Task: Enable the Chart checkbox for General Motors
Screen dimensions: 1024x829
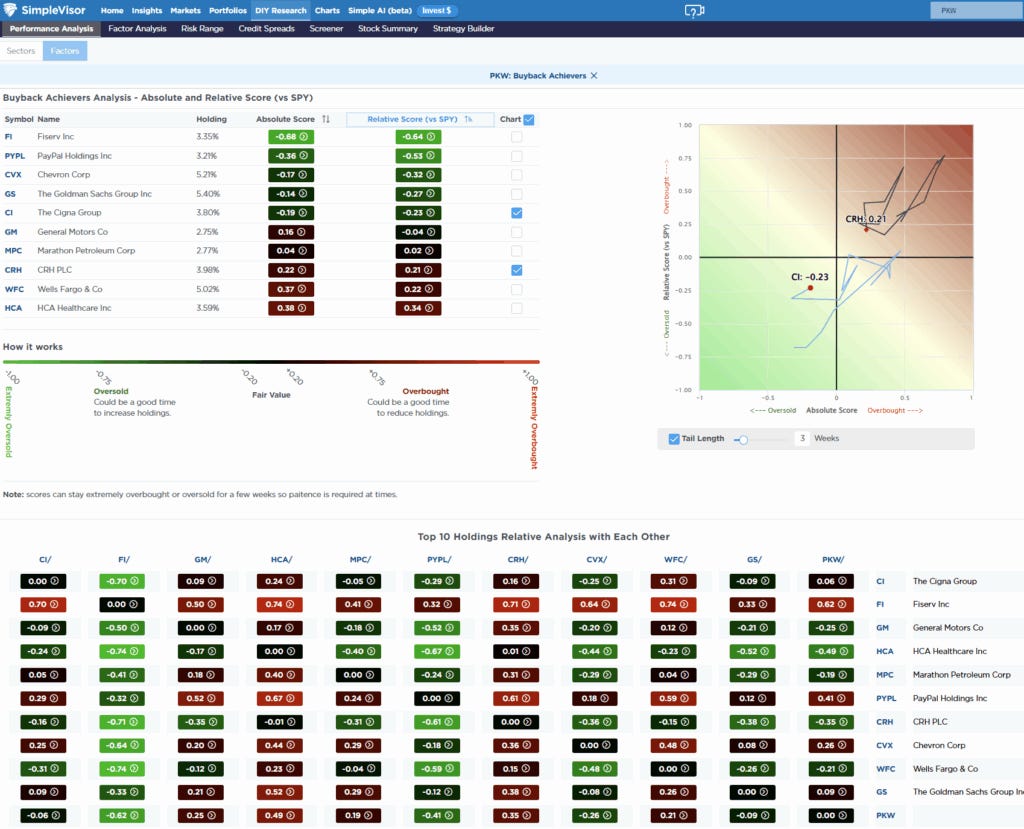Action: (516, 232)
